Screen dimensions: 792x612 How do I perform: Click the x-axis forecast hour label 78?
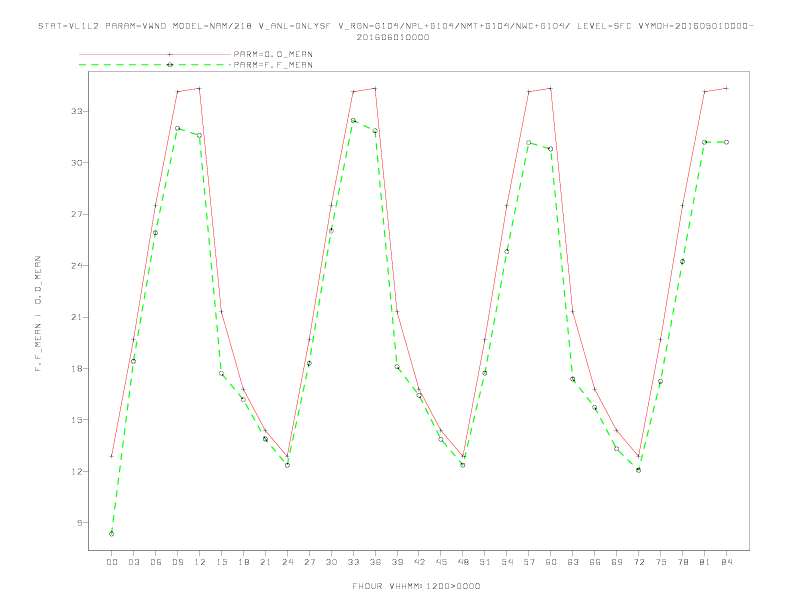682,562
